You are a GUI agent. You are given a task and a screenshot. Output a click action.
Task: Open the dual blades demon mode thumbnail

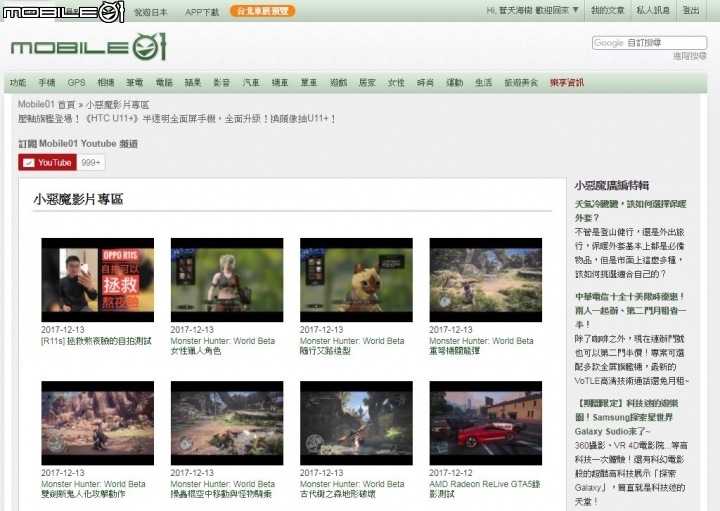pos(98,423)
